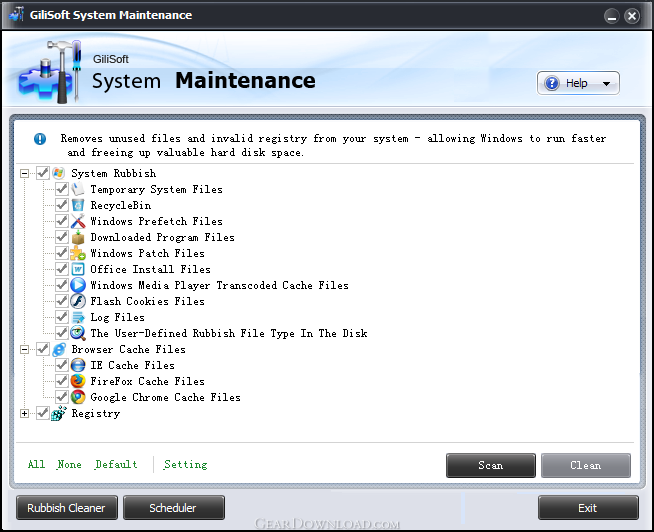Select 'Google Chrome Cache Files' row text
The height and width of the screenshot is (532, 654).
[166, 397]
